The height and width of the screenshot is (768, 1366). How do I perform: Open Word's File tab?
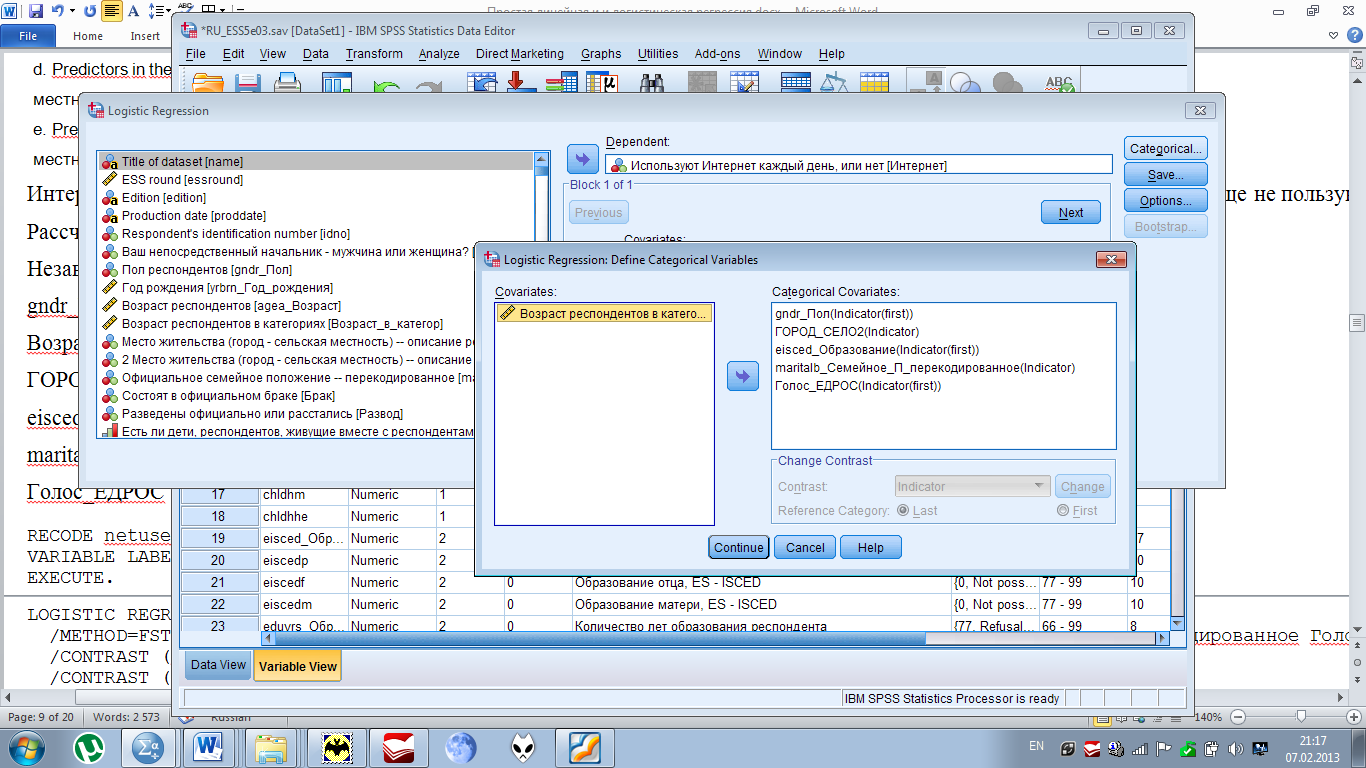pos(28,35)
